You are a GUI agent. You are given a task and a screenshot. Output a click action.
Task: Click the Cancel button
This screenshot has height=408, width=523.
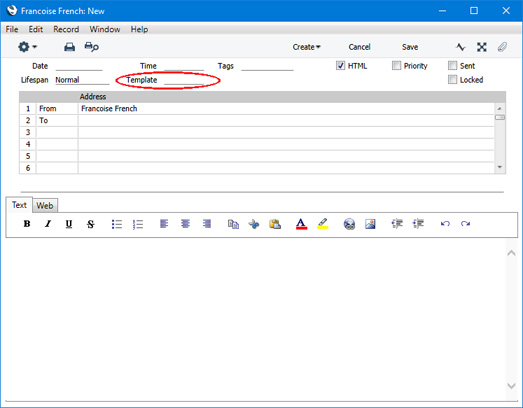pyautogui.click(x=359, y=47)
